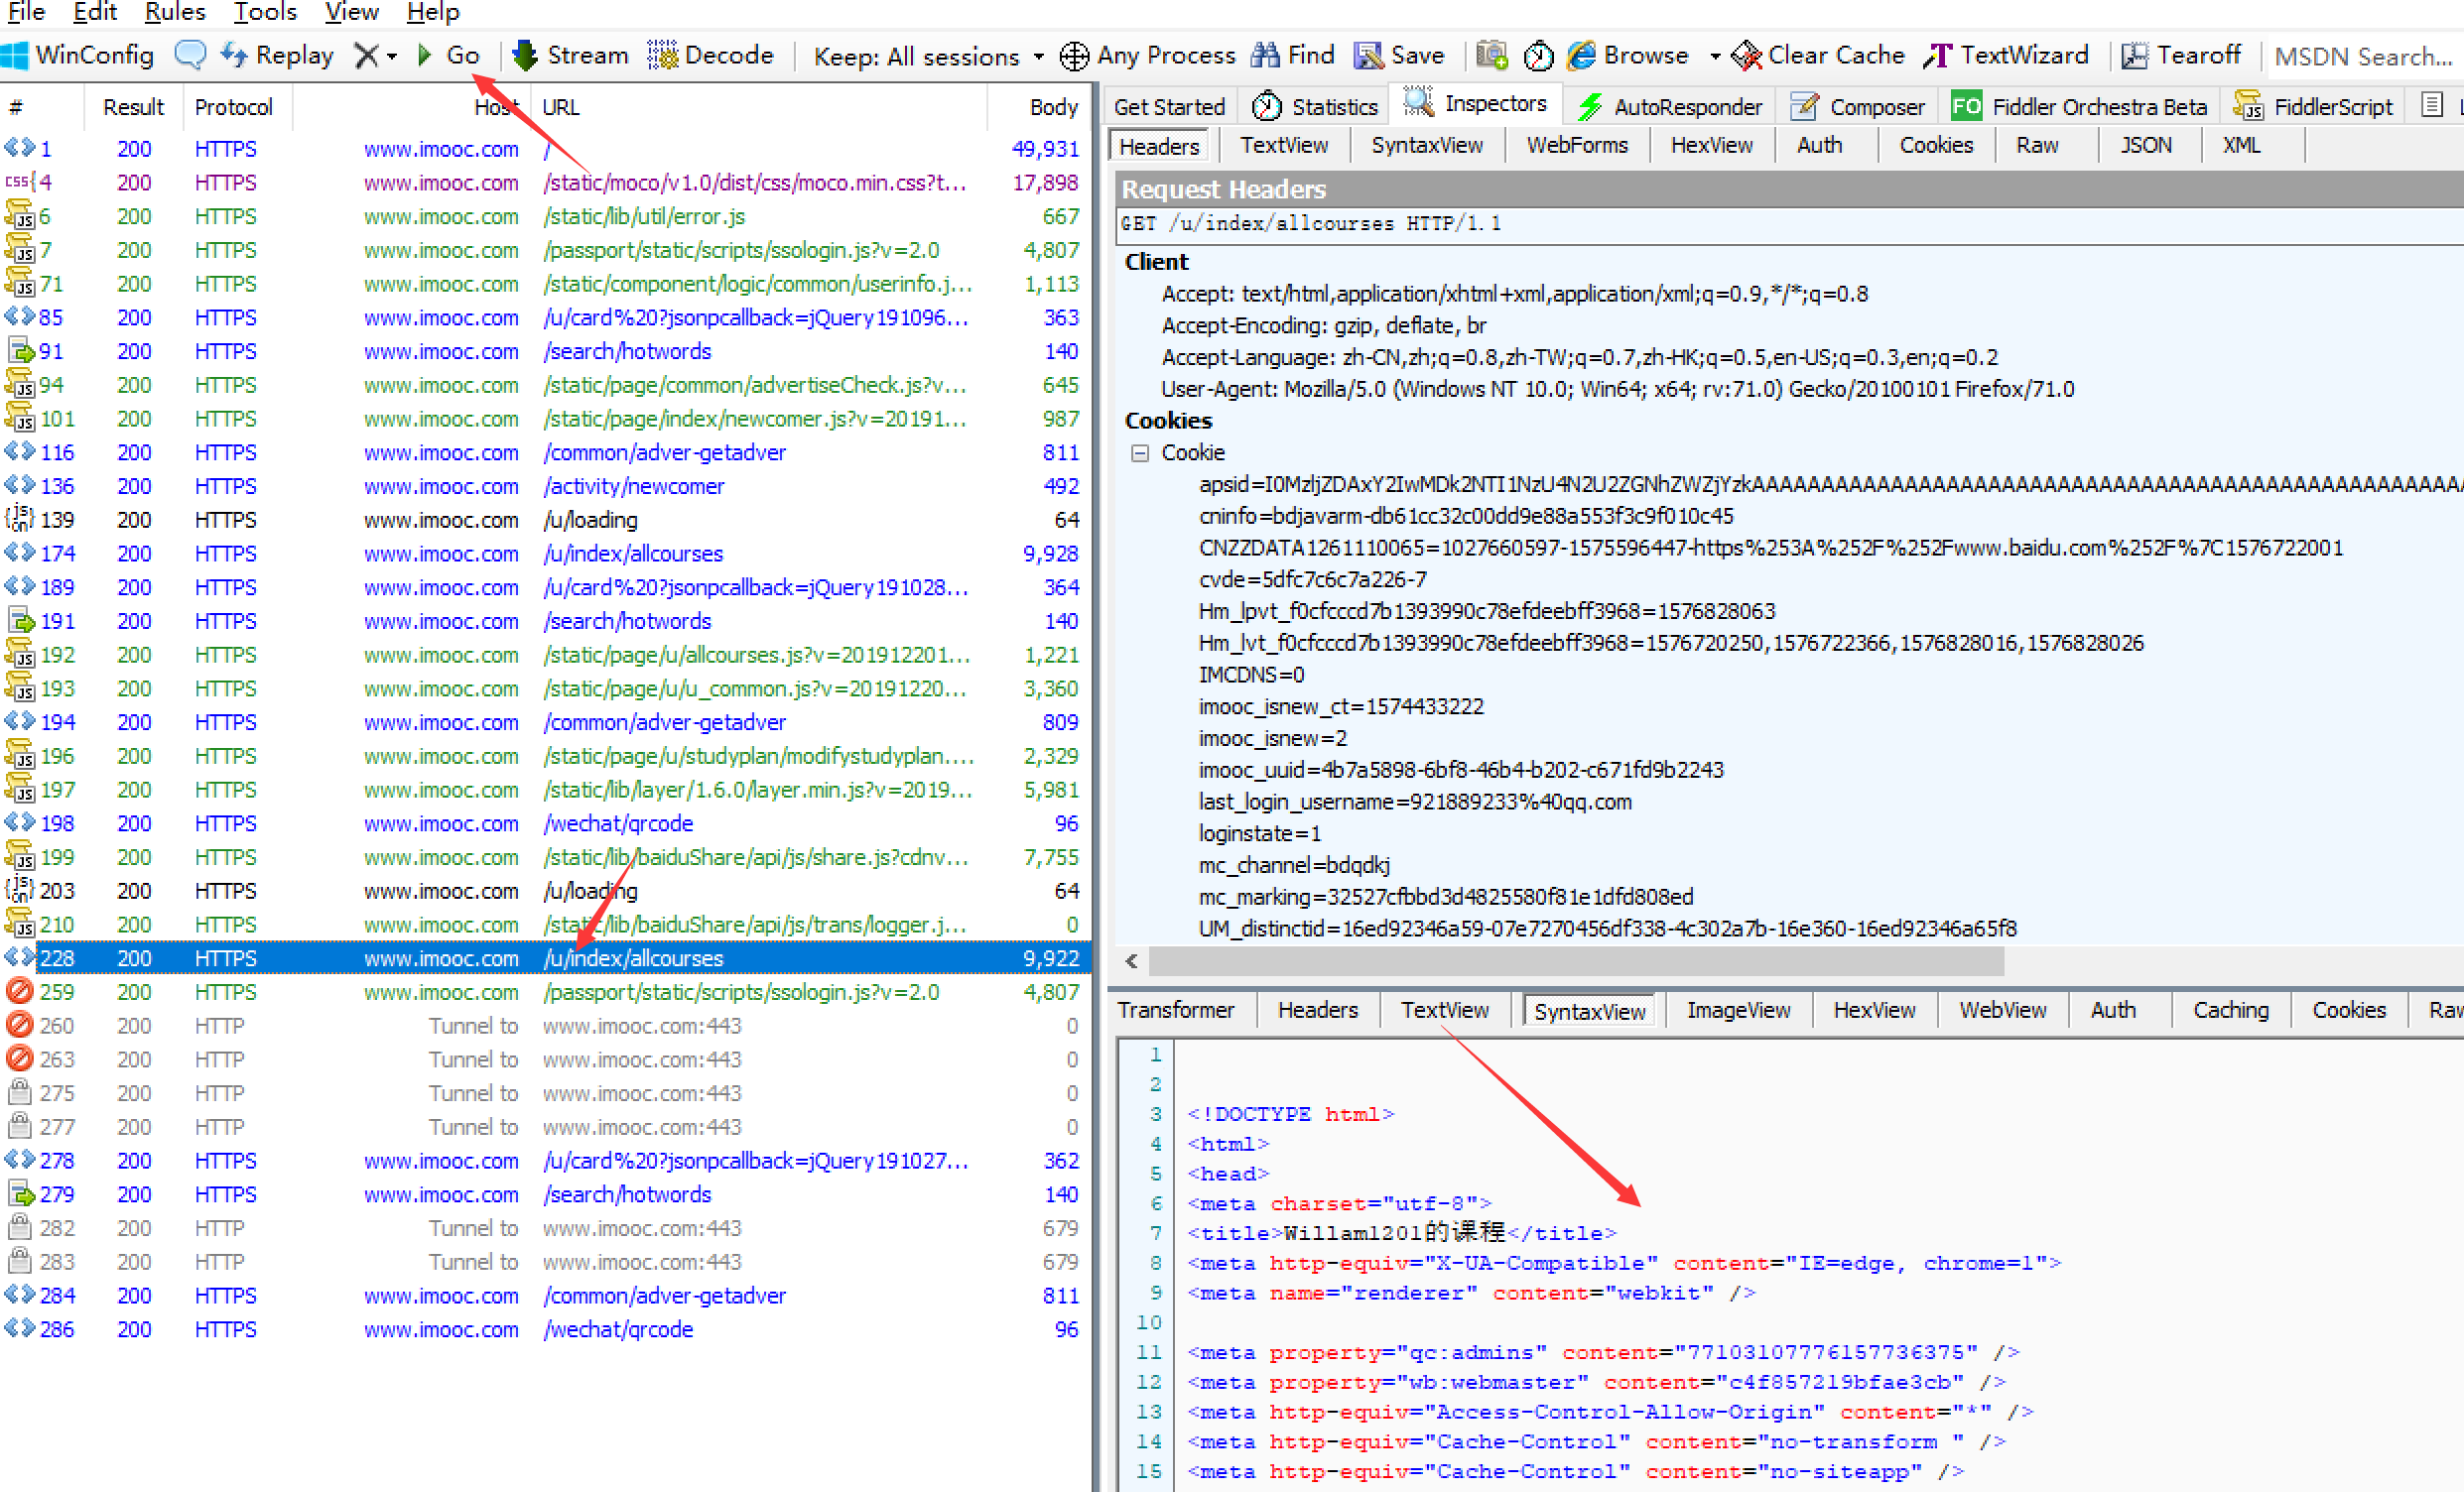Switch response view to ImageView tab

[1737, 1010]
